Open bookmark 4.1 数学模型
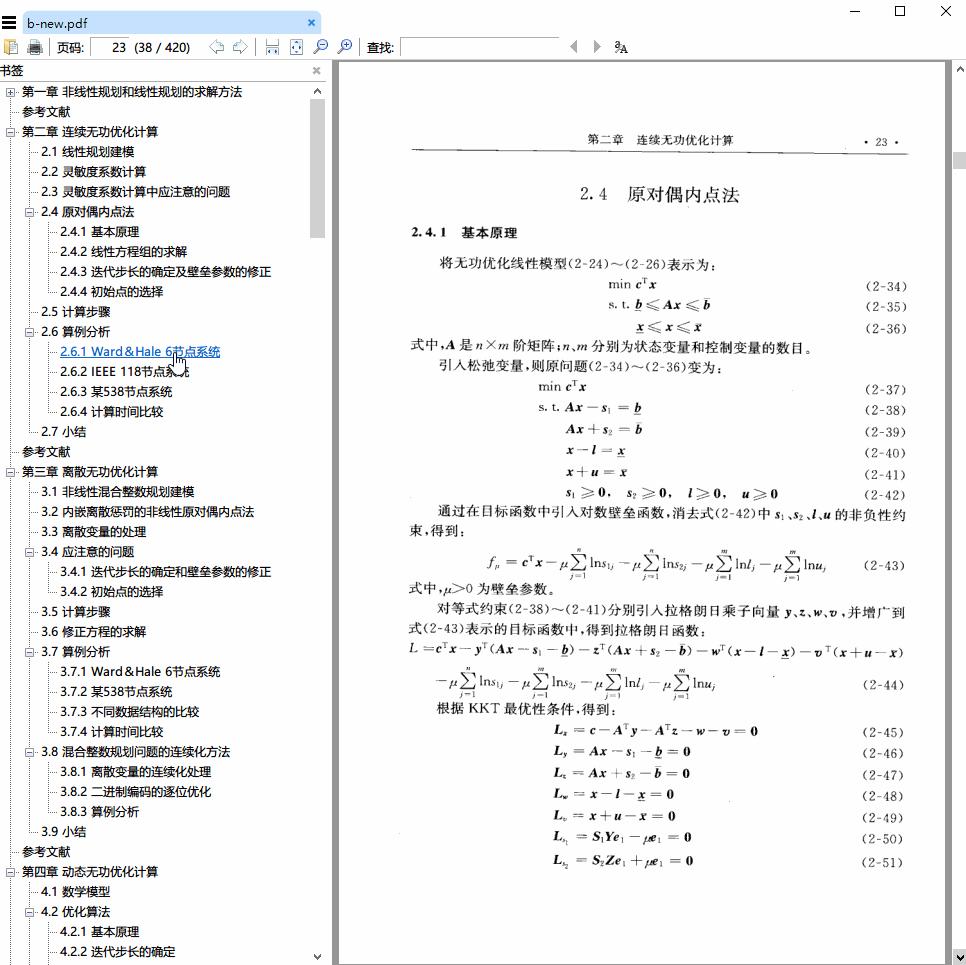The image size is (966, 965). click(x=76, y=892)
